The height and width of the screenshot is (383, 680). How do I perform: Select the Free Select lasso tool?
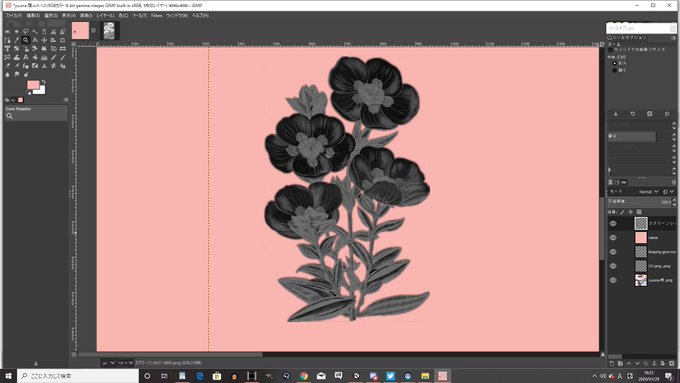pyautogui.click(x=26, y=32)
